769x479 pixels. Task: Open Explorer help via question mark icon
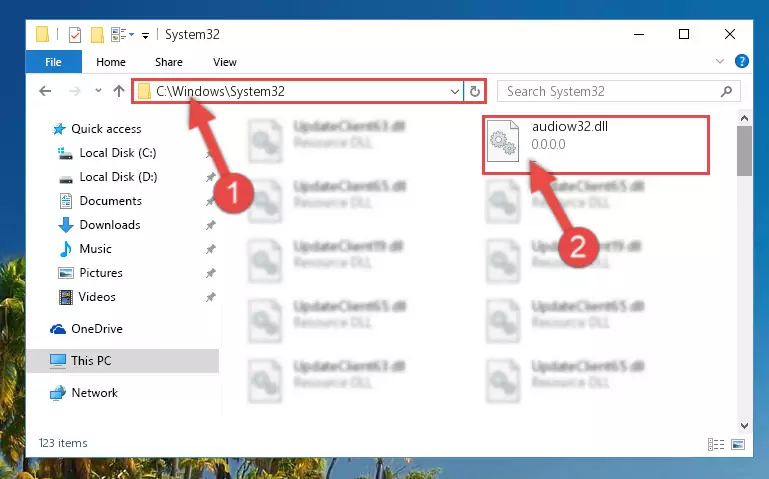742,61
